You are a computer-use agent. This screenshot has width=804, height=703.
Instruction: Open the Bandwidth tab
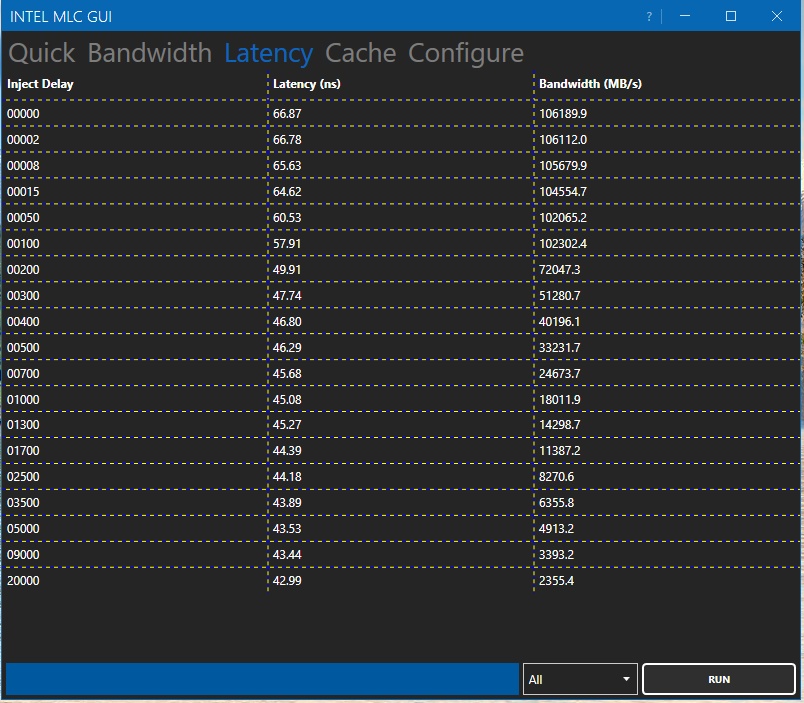pyautogui.click(x=149, y=53)
